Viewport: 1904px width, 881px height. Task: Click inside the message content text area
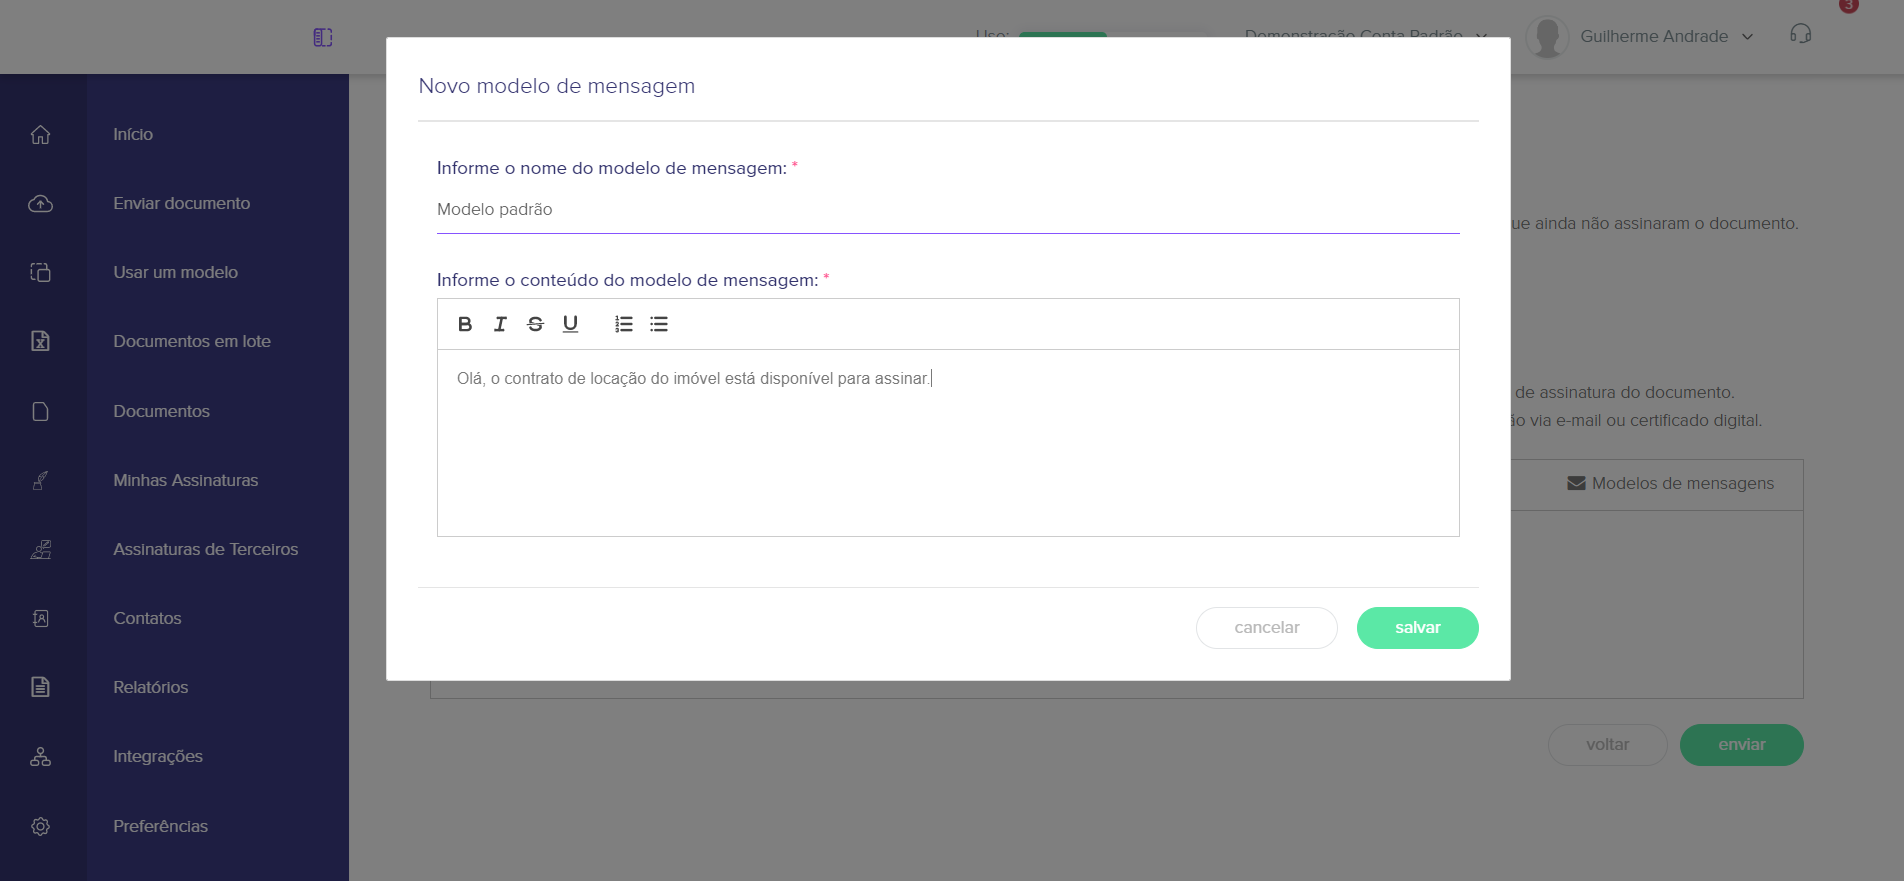tap(948, 443)
